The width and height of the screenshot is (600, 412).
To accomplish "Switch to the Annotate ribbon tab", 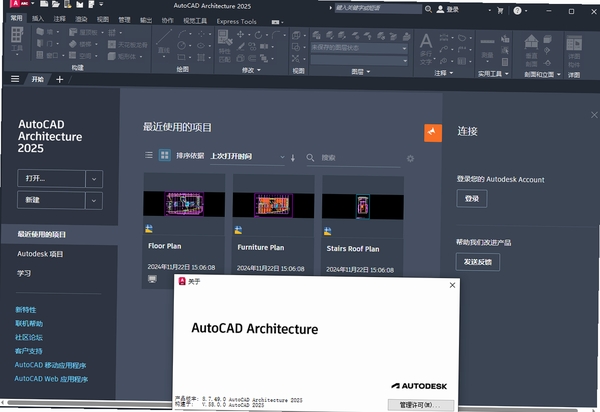I will coord(59,19).
